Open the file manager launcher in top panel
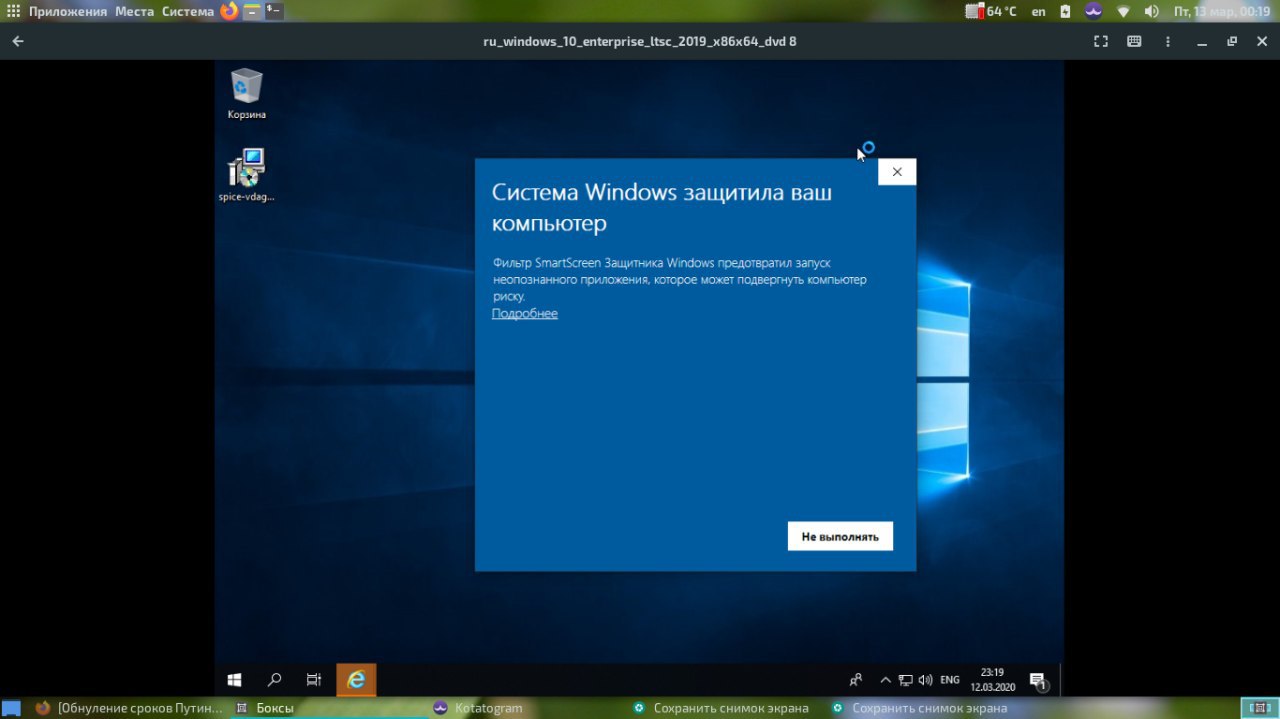The height and width of the screenshot is (719, 1280). [252, 11]
